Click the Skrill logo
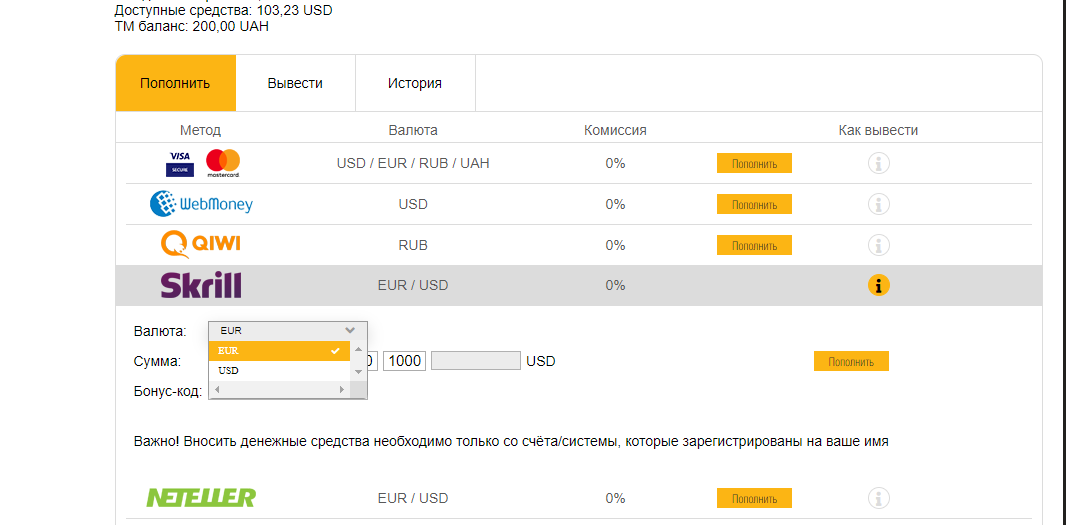This screenshot has height=525, width=1066. click(x=201, y=286)
